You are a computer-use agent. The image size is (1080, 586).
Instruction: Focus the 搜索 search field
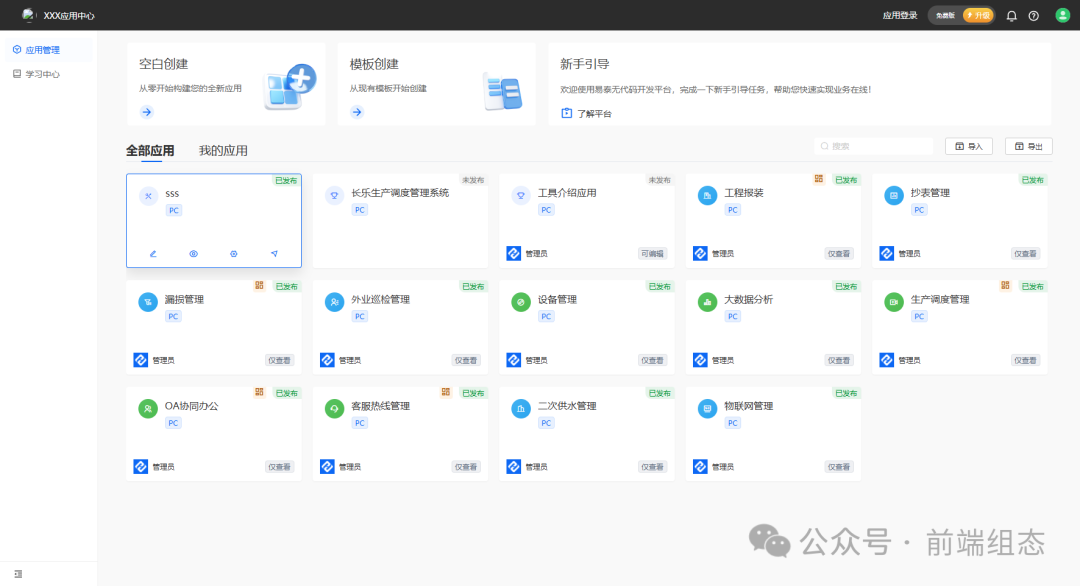(x=873, y=146)
